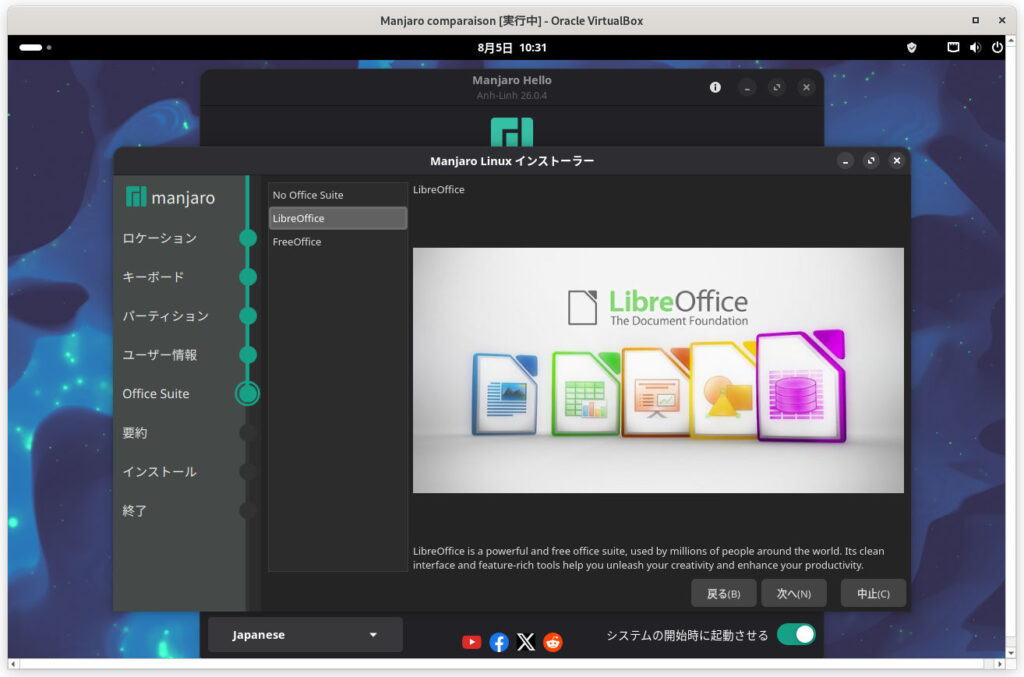Image resolution: width=1024 pixels, height=677 pixels.
Task: Open the Reddit link icon
Action: [x=552, y=642]
